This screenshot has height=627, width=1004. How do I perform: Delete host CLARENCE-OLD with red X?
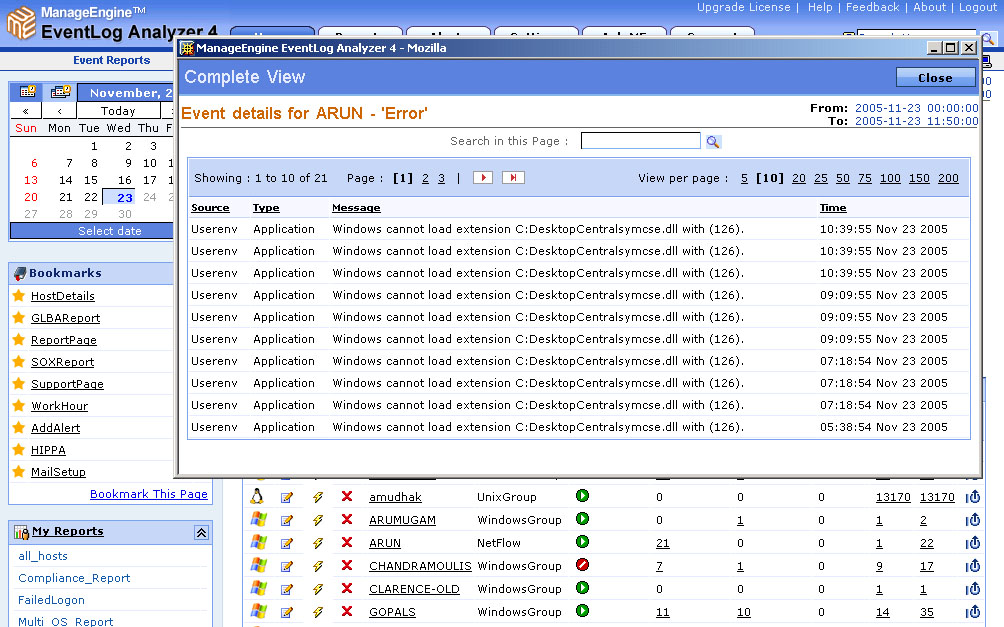click(347, 589)
